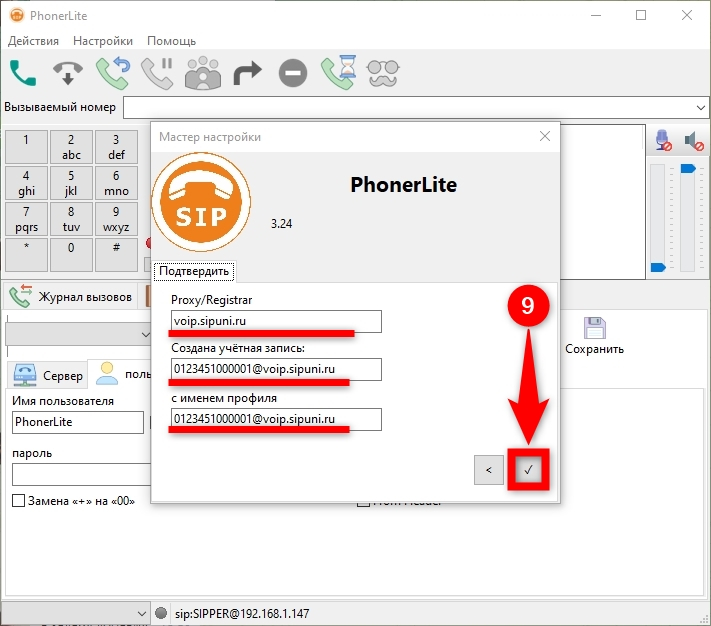711x626 pixels.
Task: Open the conference call people icon
Action: (x=203, y=73)
